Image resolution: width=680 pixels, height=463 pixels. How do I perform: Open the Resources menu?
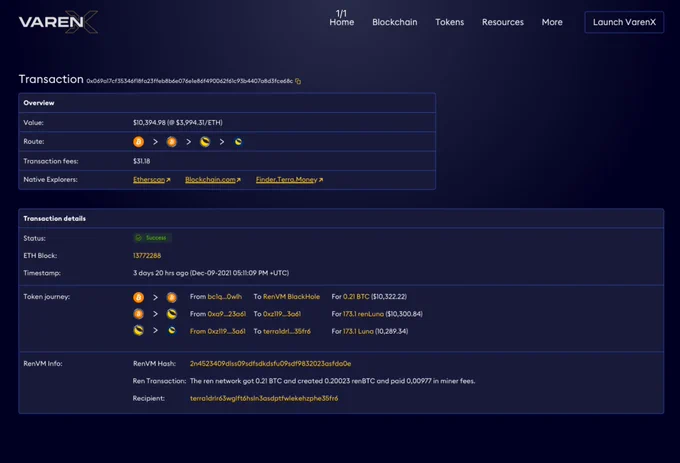pos(503,22)
